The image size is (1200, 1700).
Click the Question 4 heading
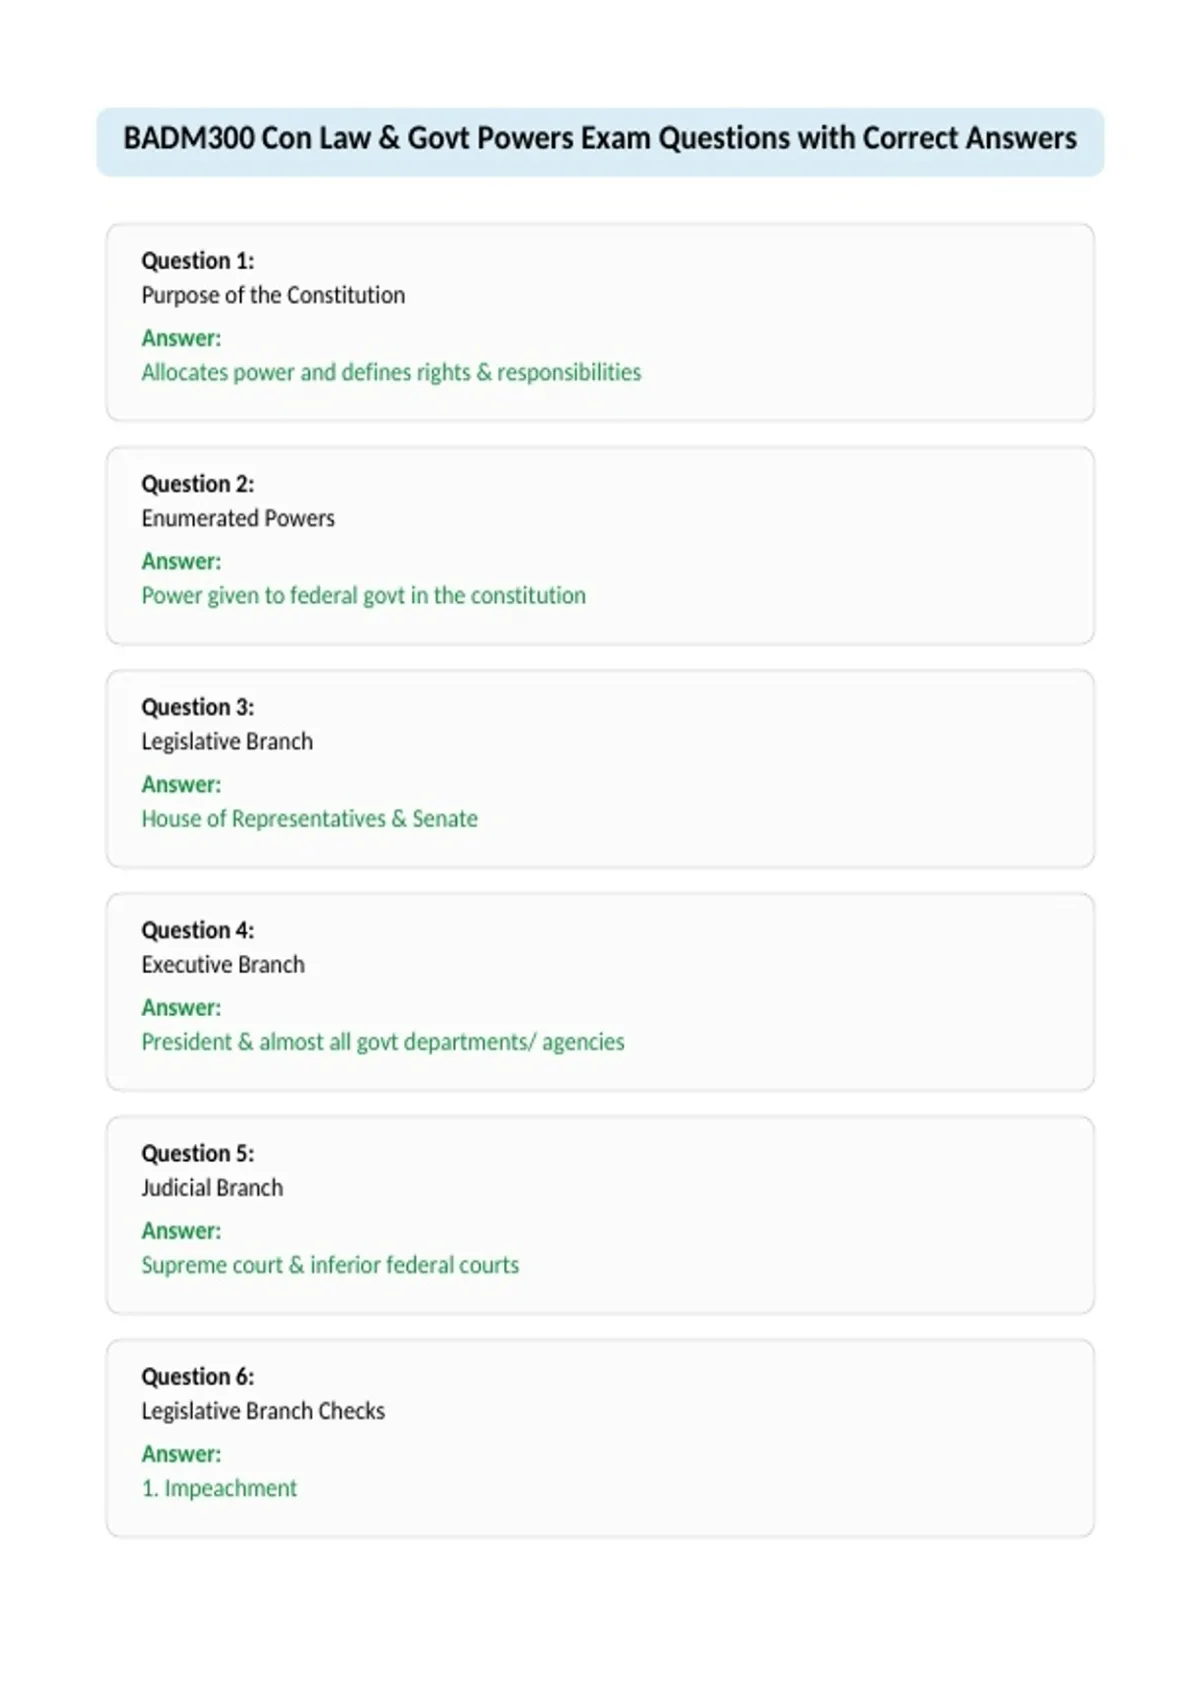(198, 930)
